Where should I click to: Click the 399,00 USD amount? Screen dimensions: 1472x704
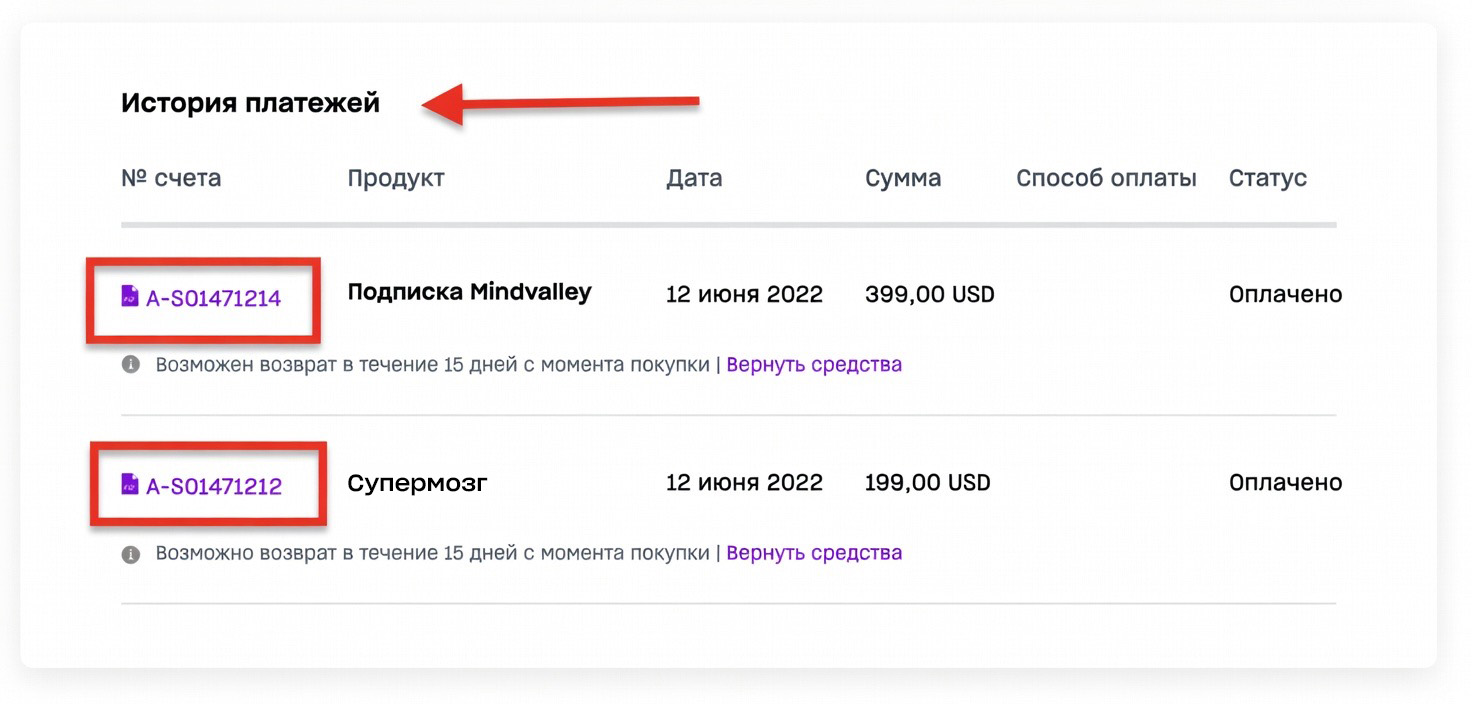(929, 295)
